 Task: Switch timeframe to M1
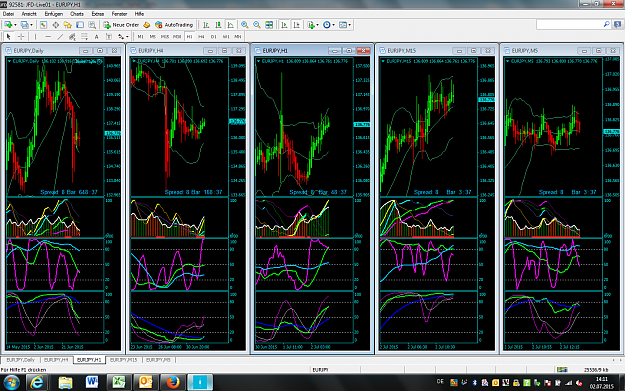pos(140,37)
